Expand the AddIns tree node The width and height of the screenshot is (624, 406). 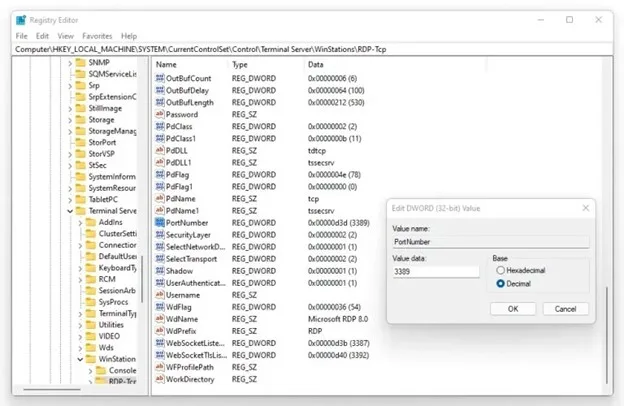[x=80, y=223]
